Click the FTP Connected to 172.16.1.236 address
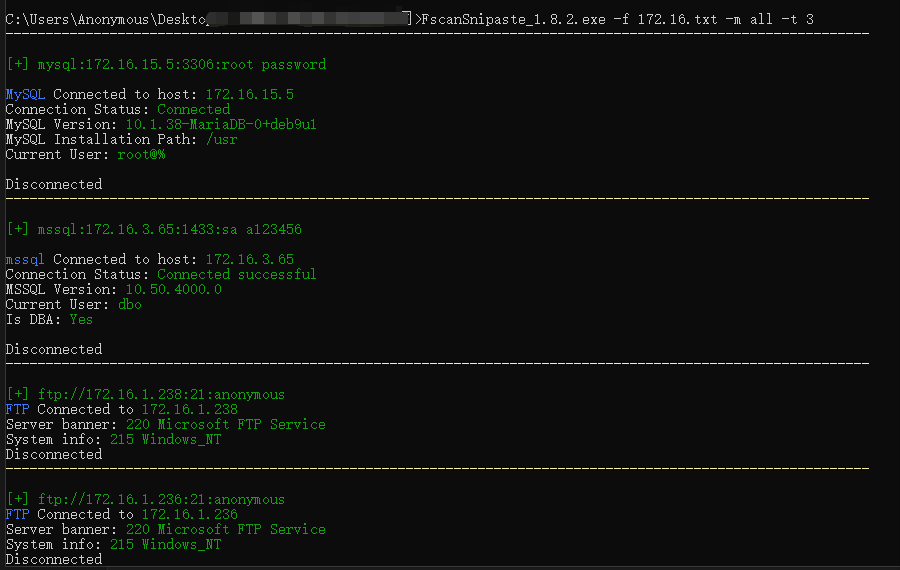Image resolution: width=900 pixels, height=570 pixels. coord(189,514)
